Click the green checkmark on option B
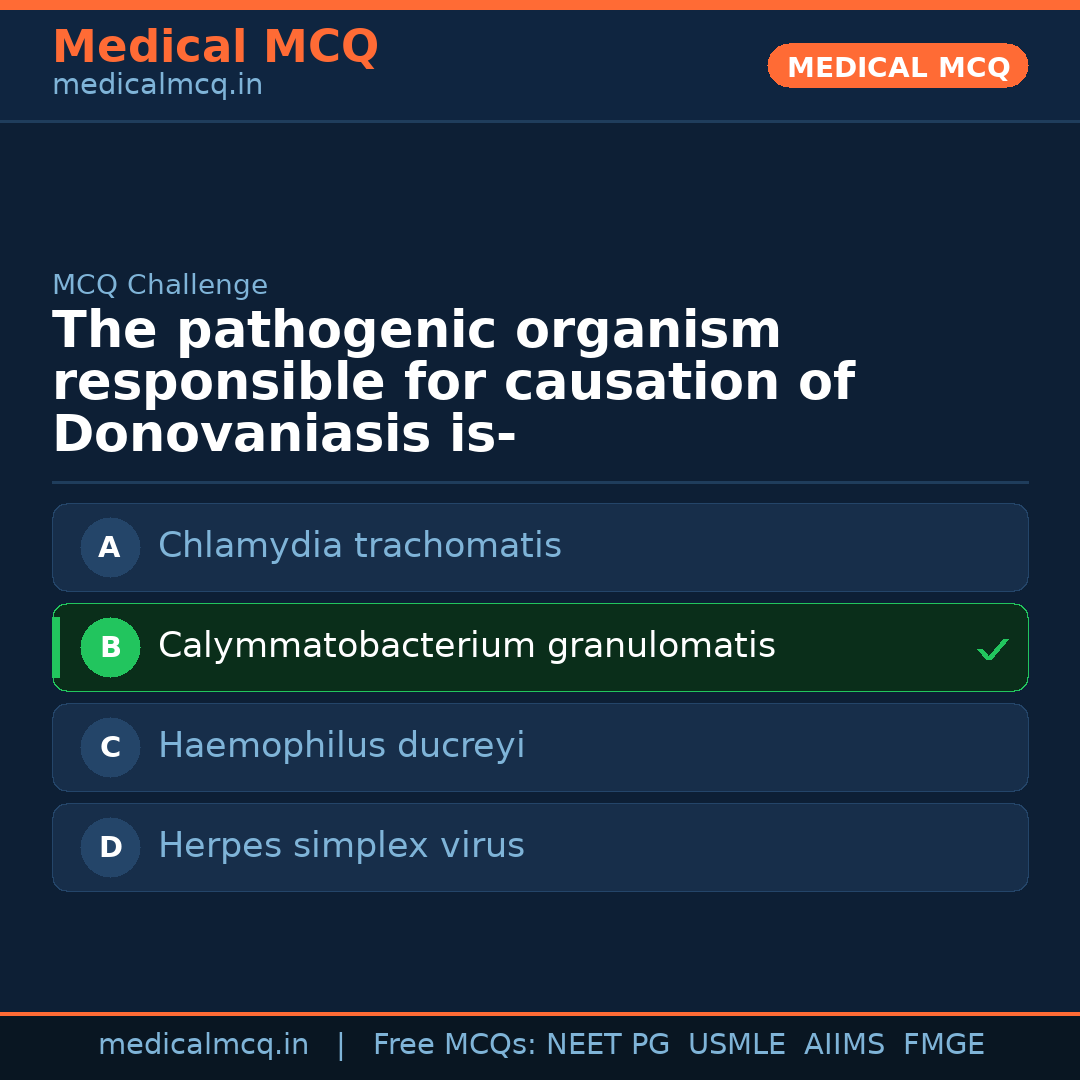 [x=992, y=650]
